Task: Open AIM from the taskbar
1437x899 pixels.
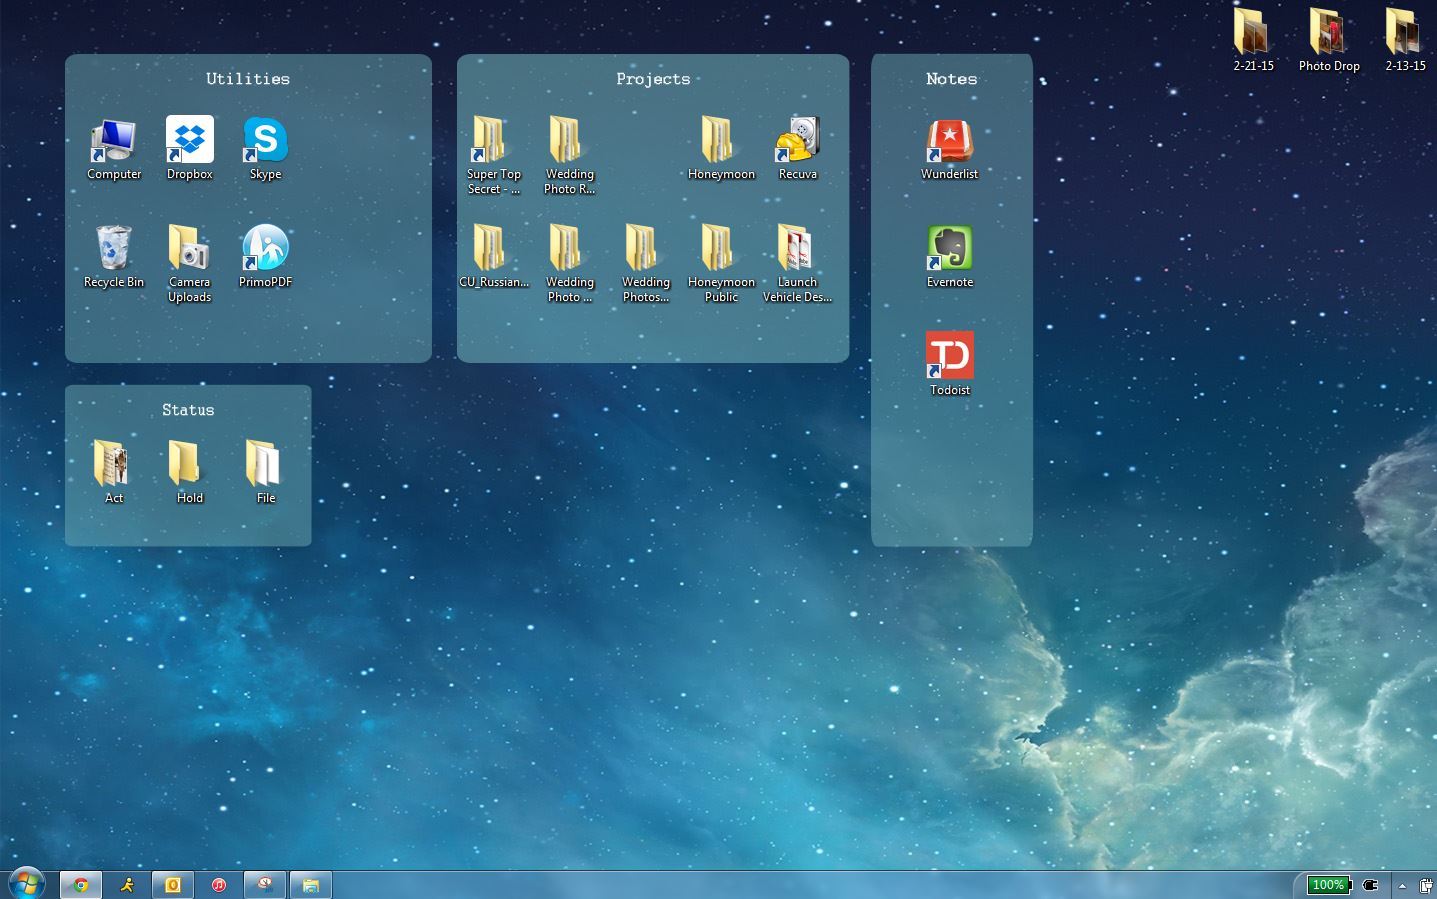Action: pyautogui.click(x=127, y=884)
